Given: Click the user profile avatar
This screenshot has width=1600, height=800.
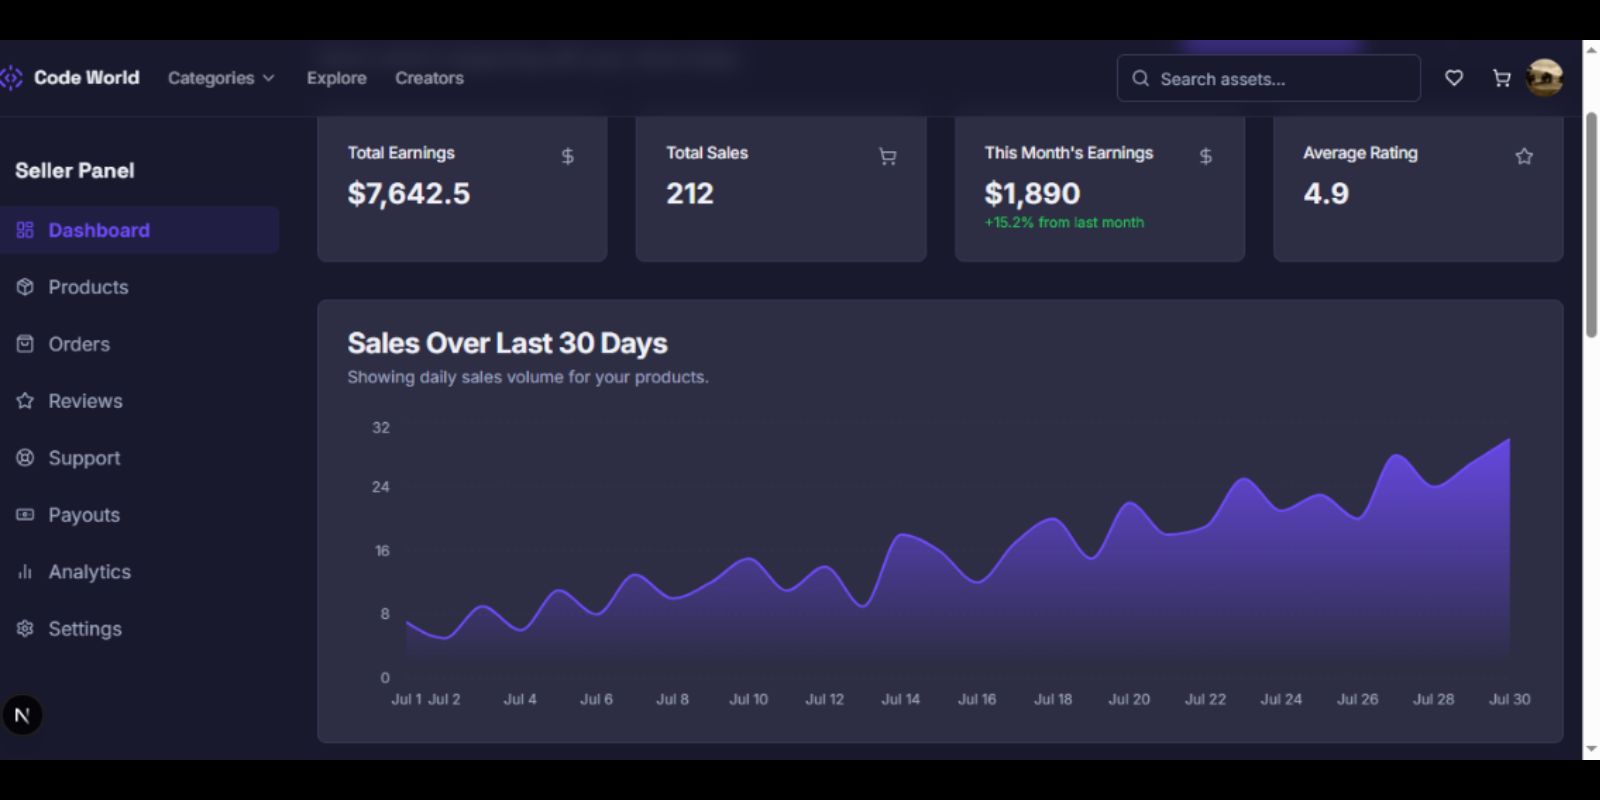Looking at the screenshot, I should tap(1544, 78).
